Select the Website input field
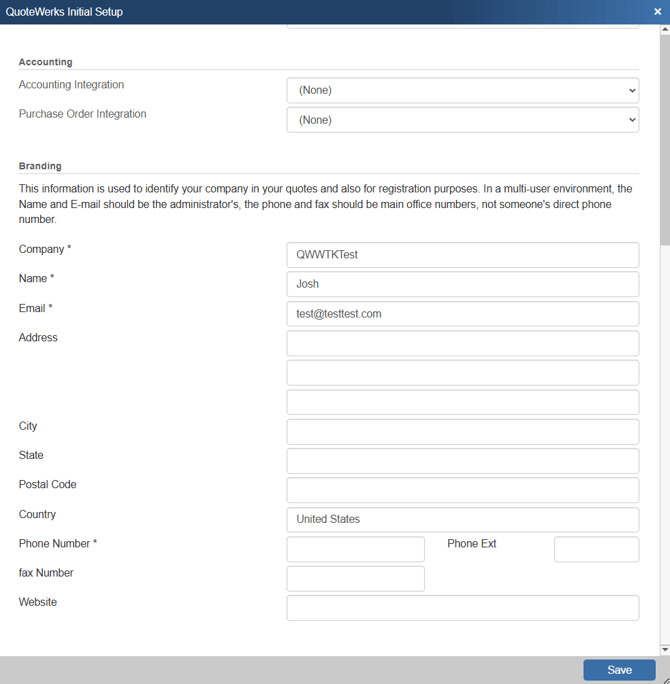 [462, 608]
